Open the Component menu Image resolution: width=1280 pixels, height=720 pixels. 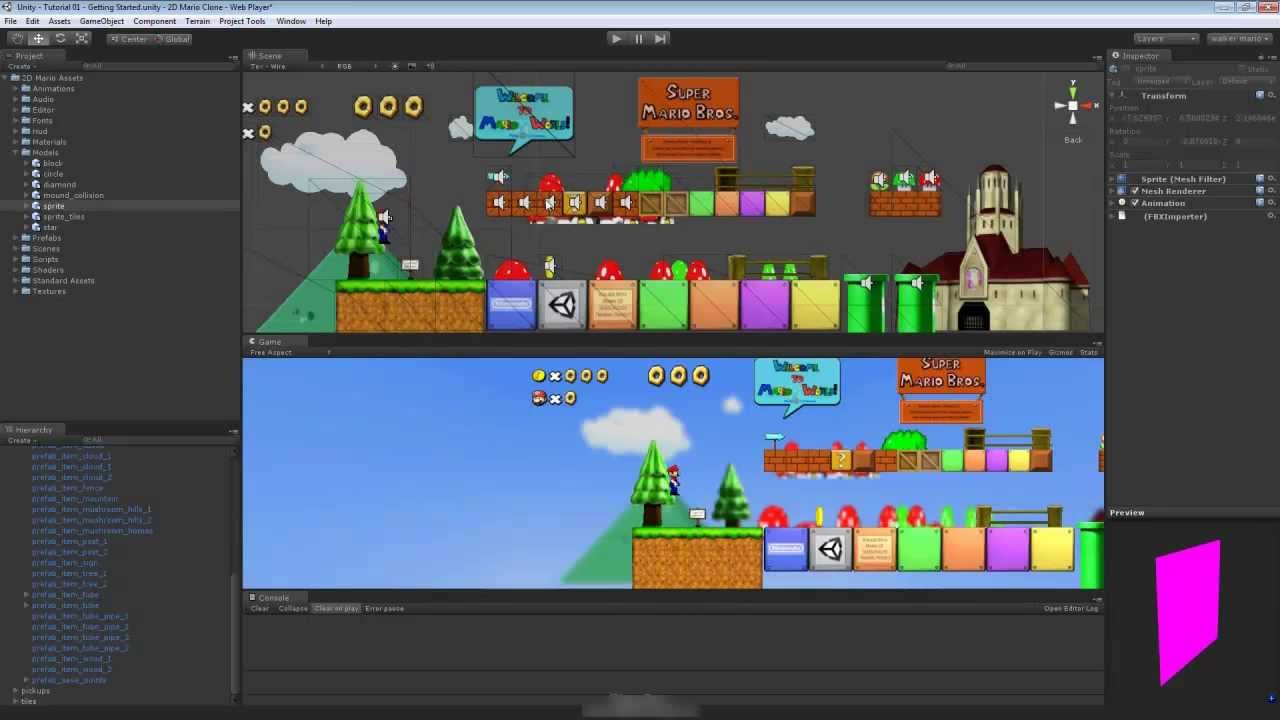pyautogui.click(x=154, y=21)
